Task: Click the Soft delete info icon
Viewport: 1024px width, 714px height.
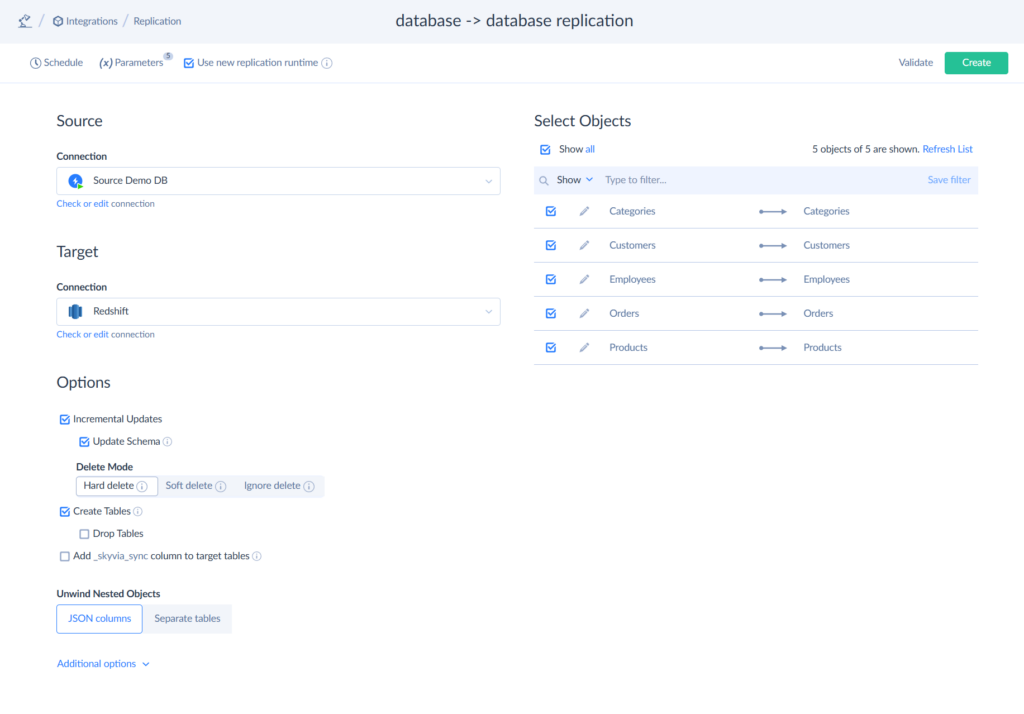Action: (x=221, y=486)
